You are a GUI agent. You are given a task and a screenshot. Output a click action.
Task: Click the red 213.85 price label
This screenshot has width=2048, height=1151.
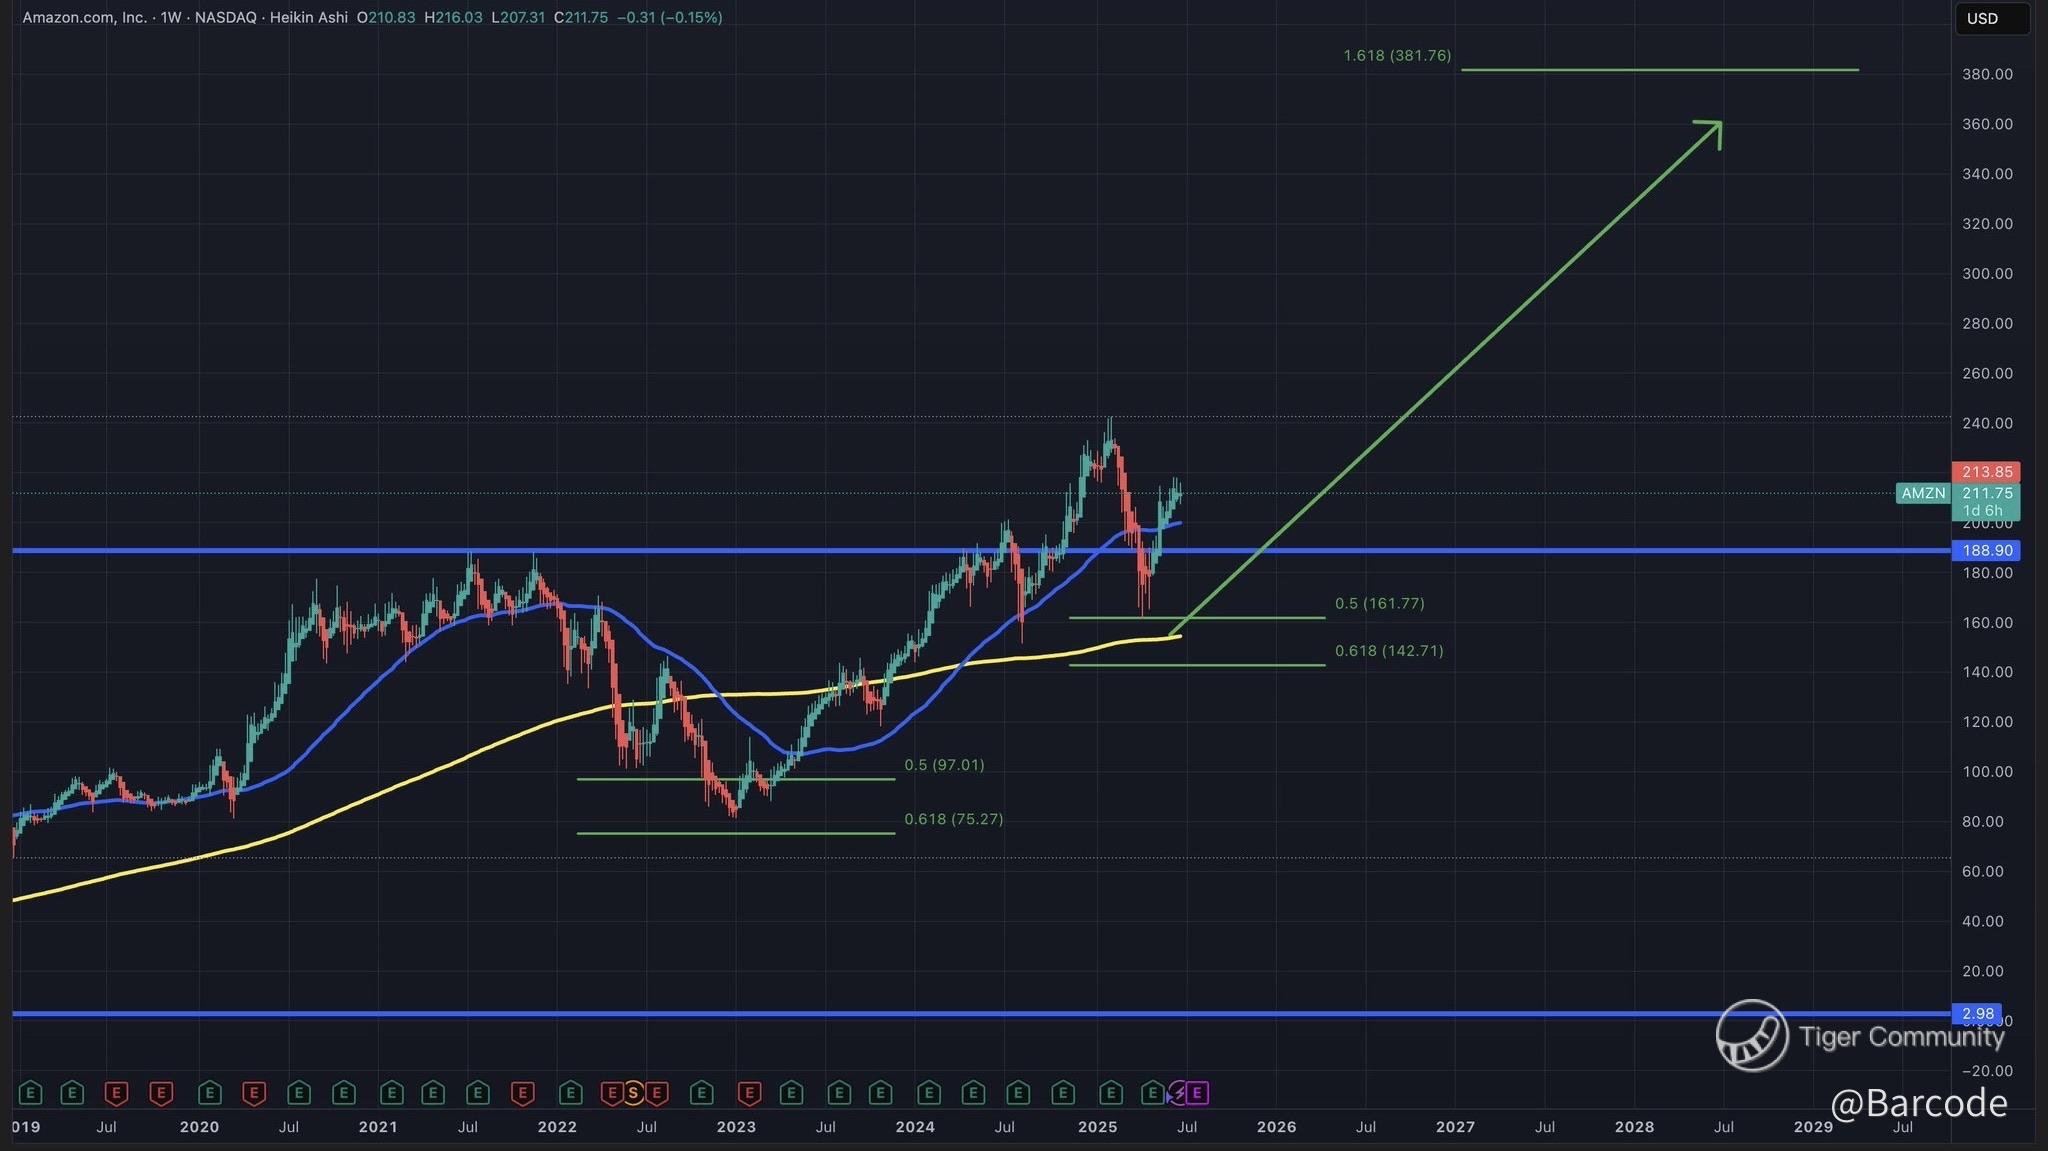coord(1986,472)
